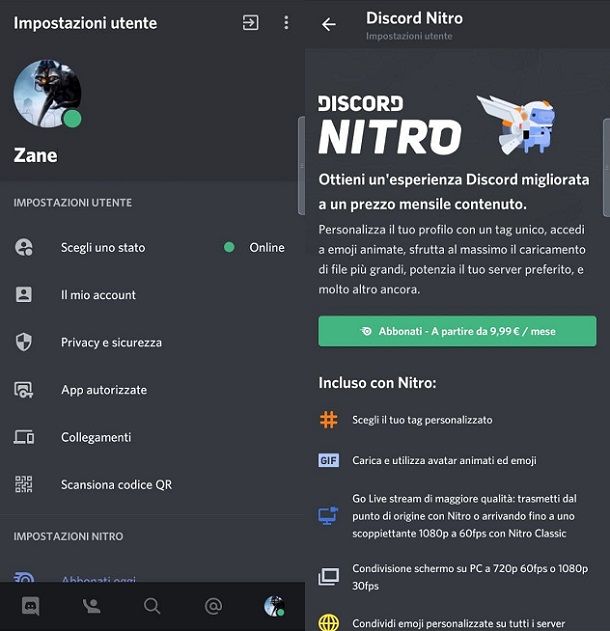
Task: Tap the back arrow on Discord Nitro
Action: click(329, 25)
